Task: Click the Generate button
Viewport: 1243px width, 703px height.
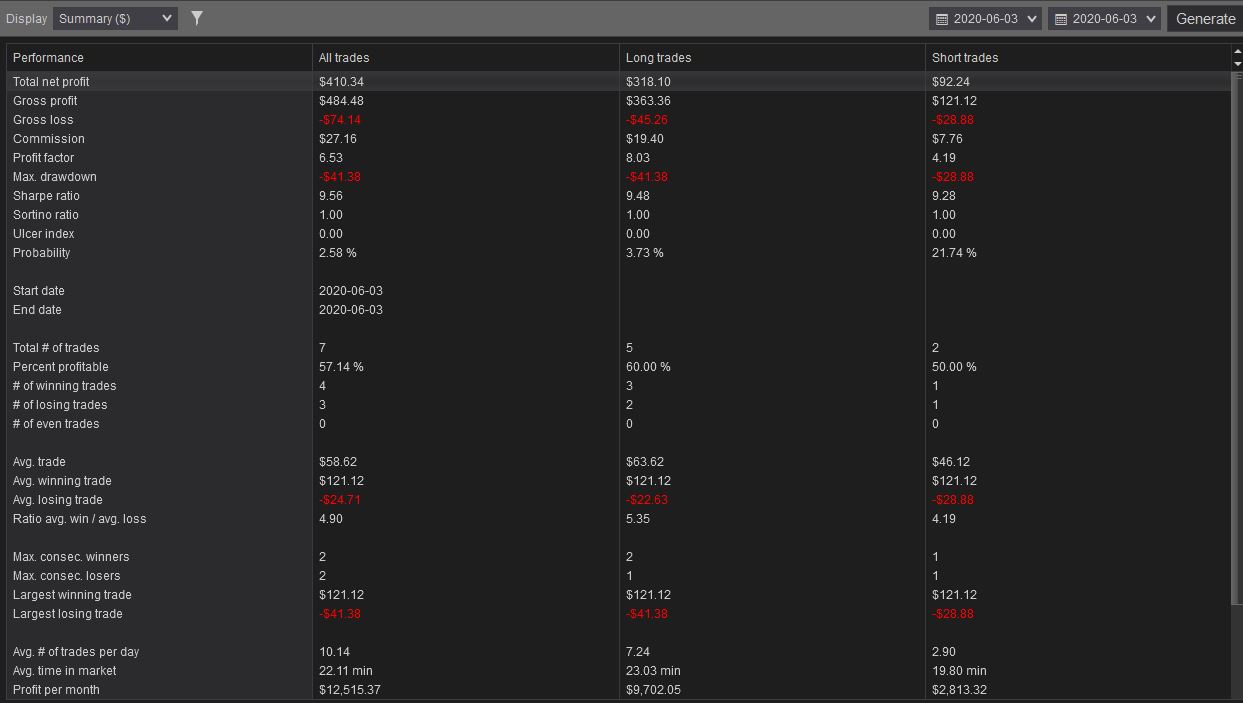Action: pyautogui.click(x=1205, y=18)
